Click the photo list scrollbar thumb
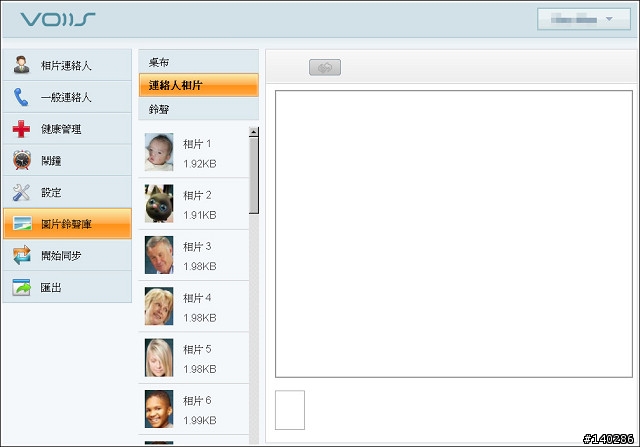 click(x=253, y=175)
